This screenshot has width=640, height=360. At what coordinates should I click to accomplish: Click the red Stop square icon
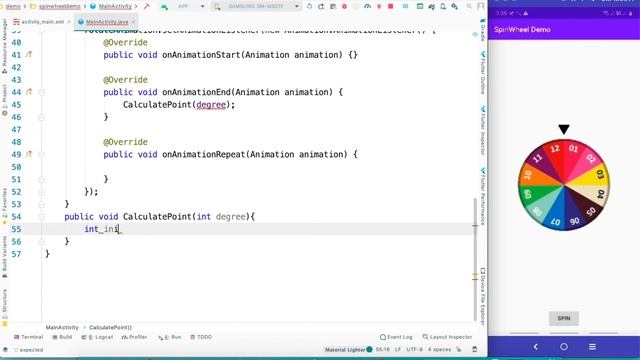click(391, 6)
